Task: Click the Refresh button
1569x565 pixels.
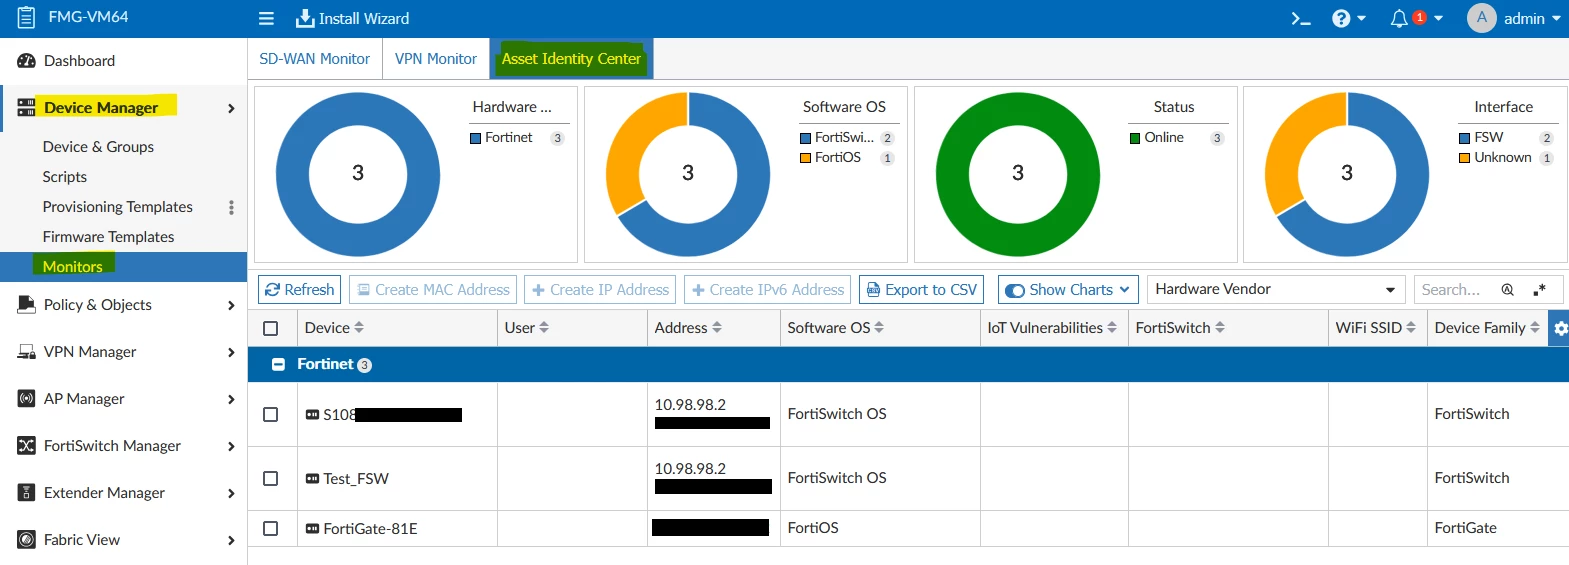Action: pyautogui.click(x=299, y=289)
